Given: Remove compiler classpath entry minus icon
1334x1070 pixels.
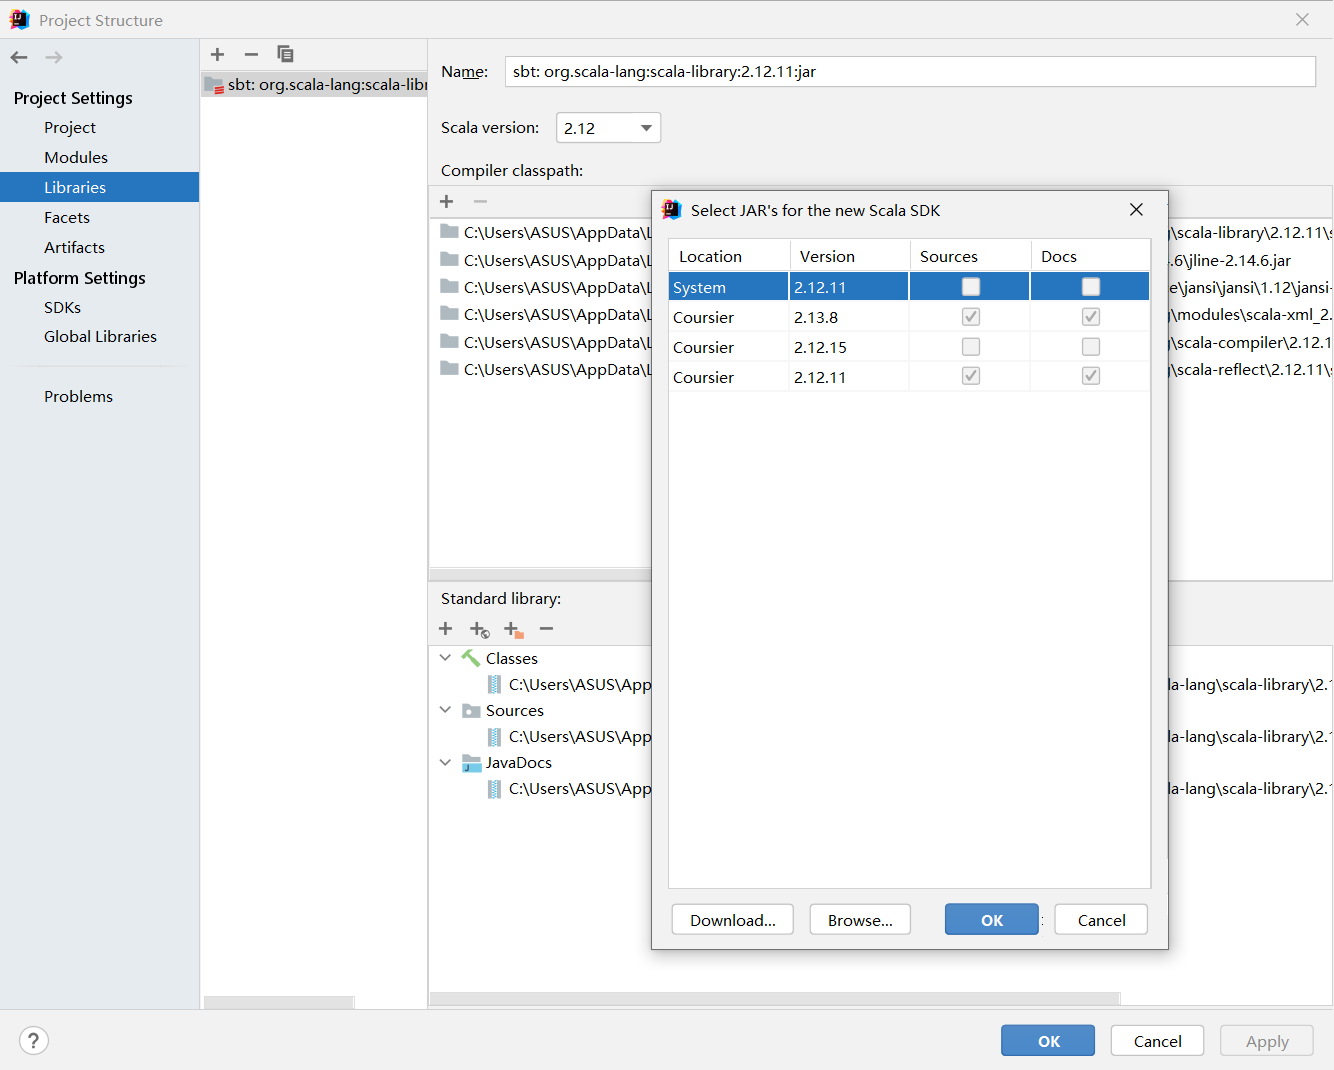Looking at the screenshot, I should coord(480,201).
